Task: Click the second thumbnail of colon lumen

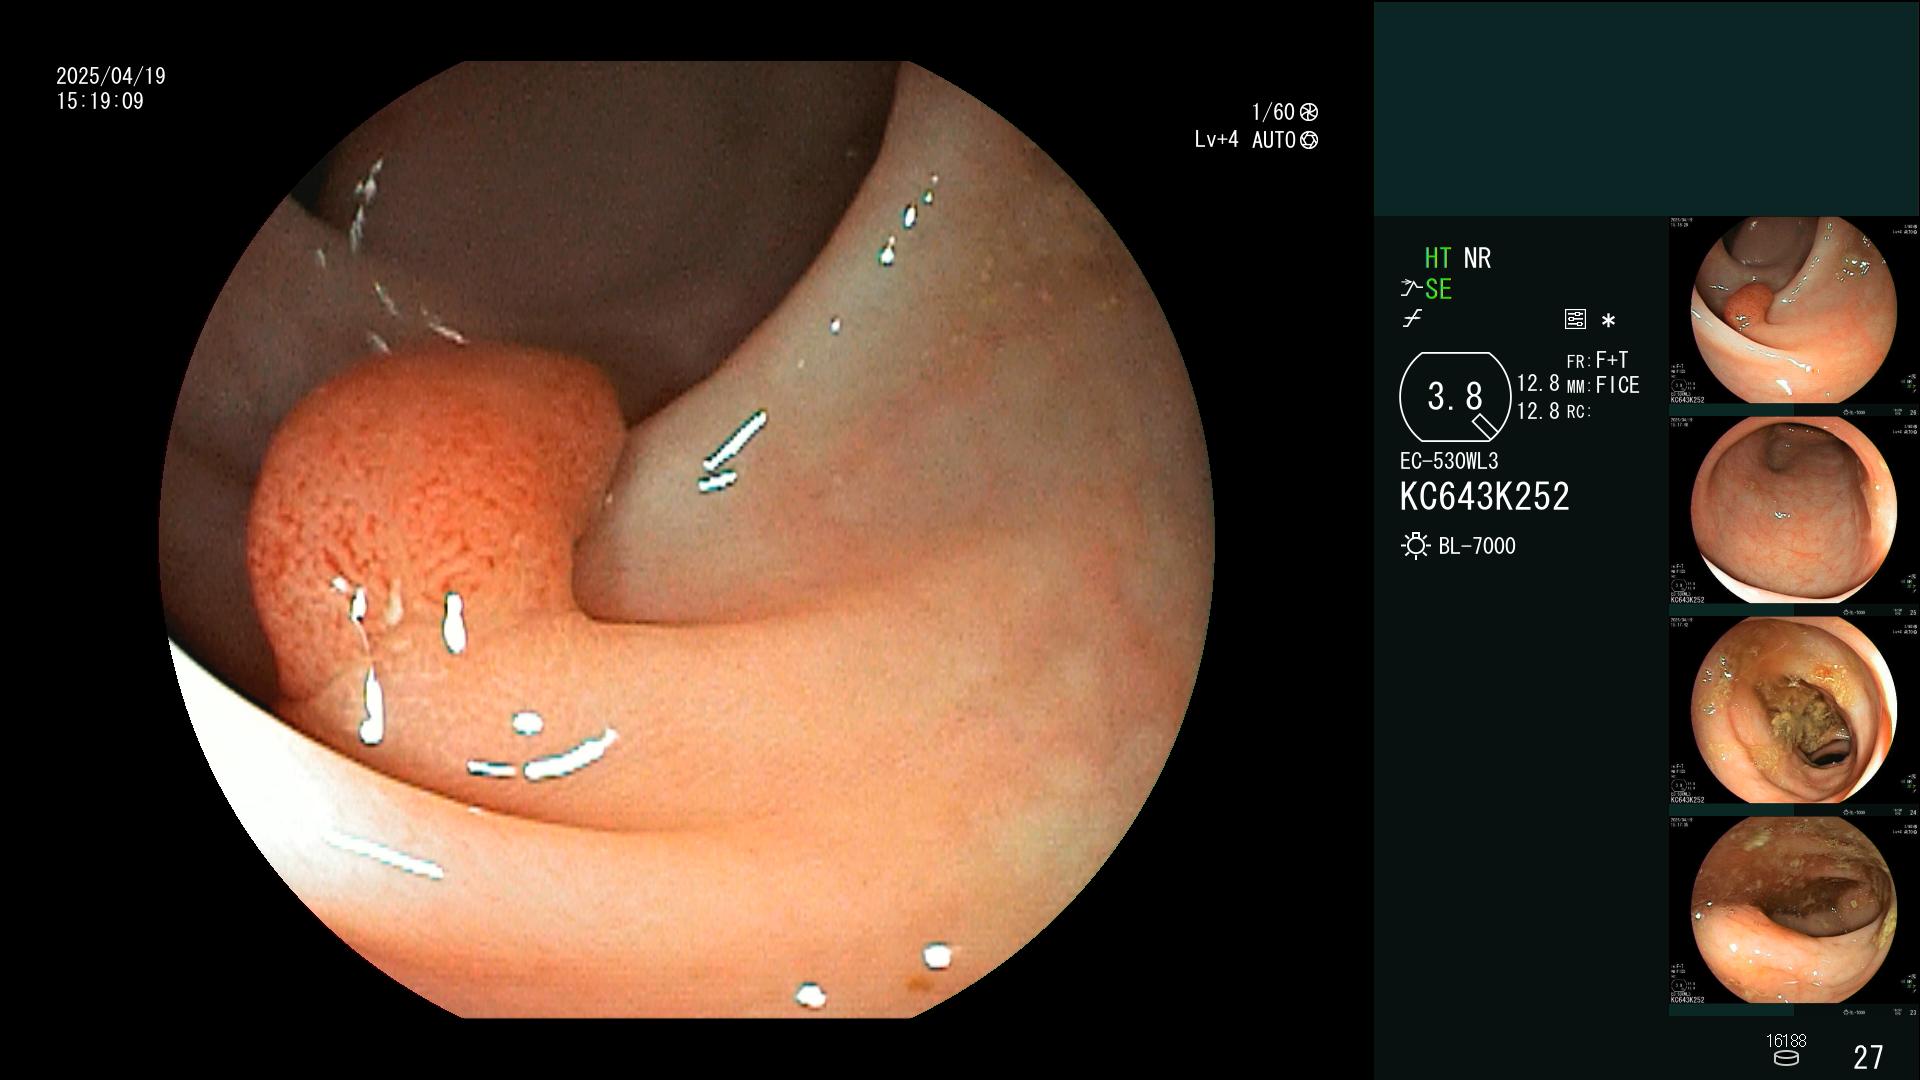Action: tap(1793, 511)
